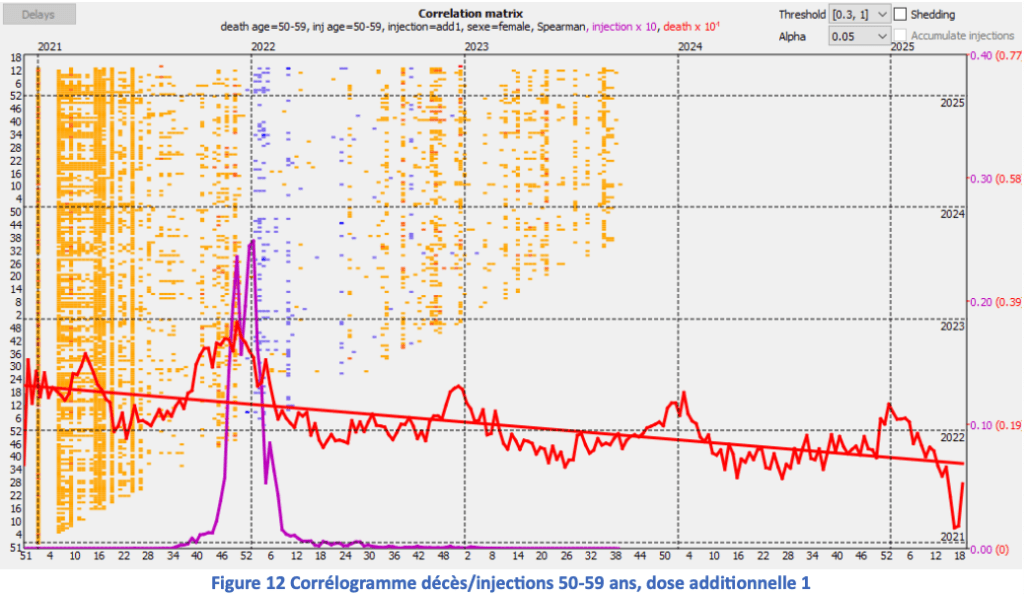
Task: Open the Threshold dropdown
Action: click(x=858, y=15)
